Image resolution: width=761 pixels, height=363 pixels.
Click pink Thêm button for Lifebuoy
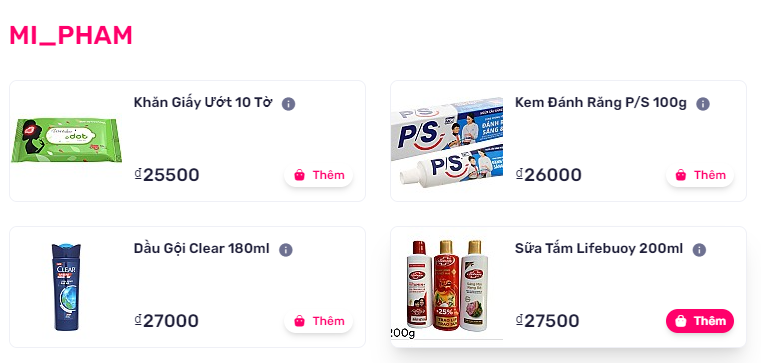[700, 321]
